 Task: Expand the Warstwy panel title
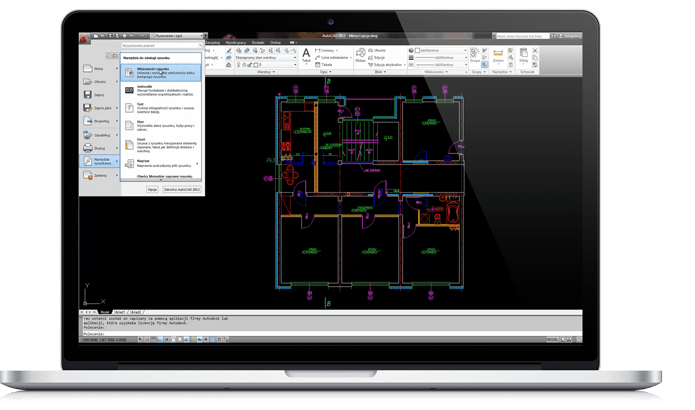[266, 72]
